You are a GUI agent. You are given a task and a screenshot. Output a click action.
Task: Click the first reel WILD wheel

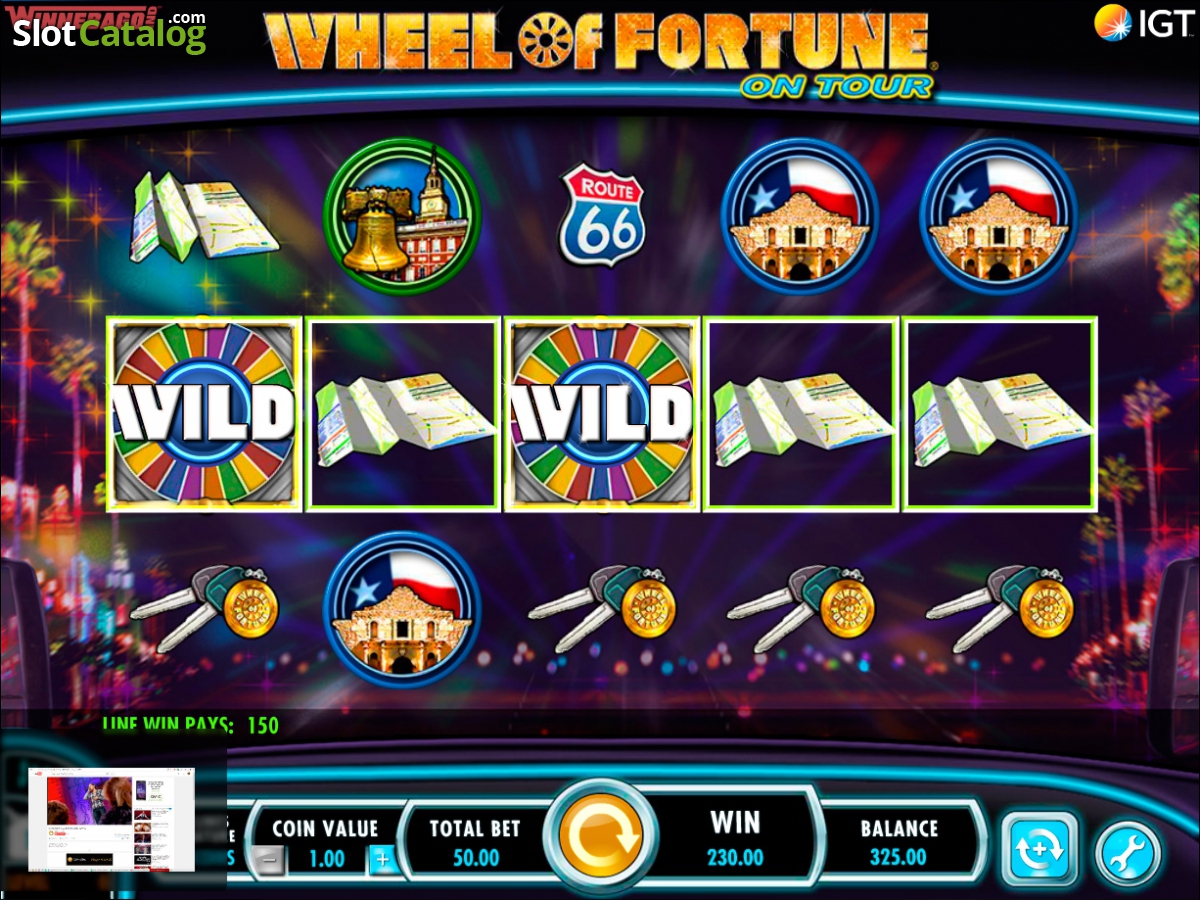(x=203, y=414)
